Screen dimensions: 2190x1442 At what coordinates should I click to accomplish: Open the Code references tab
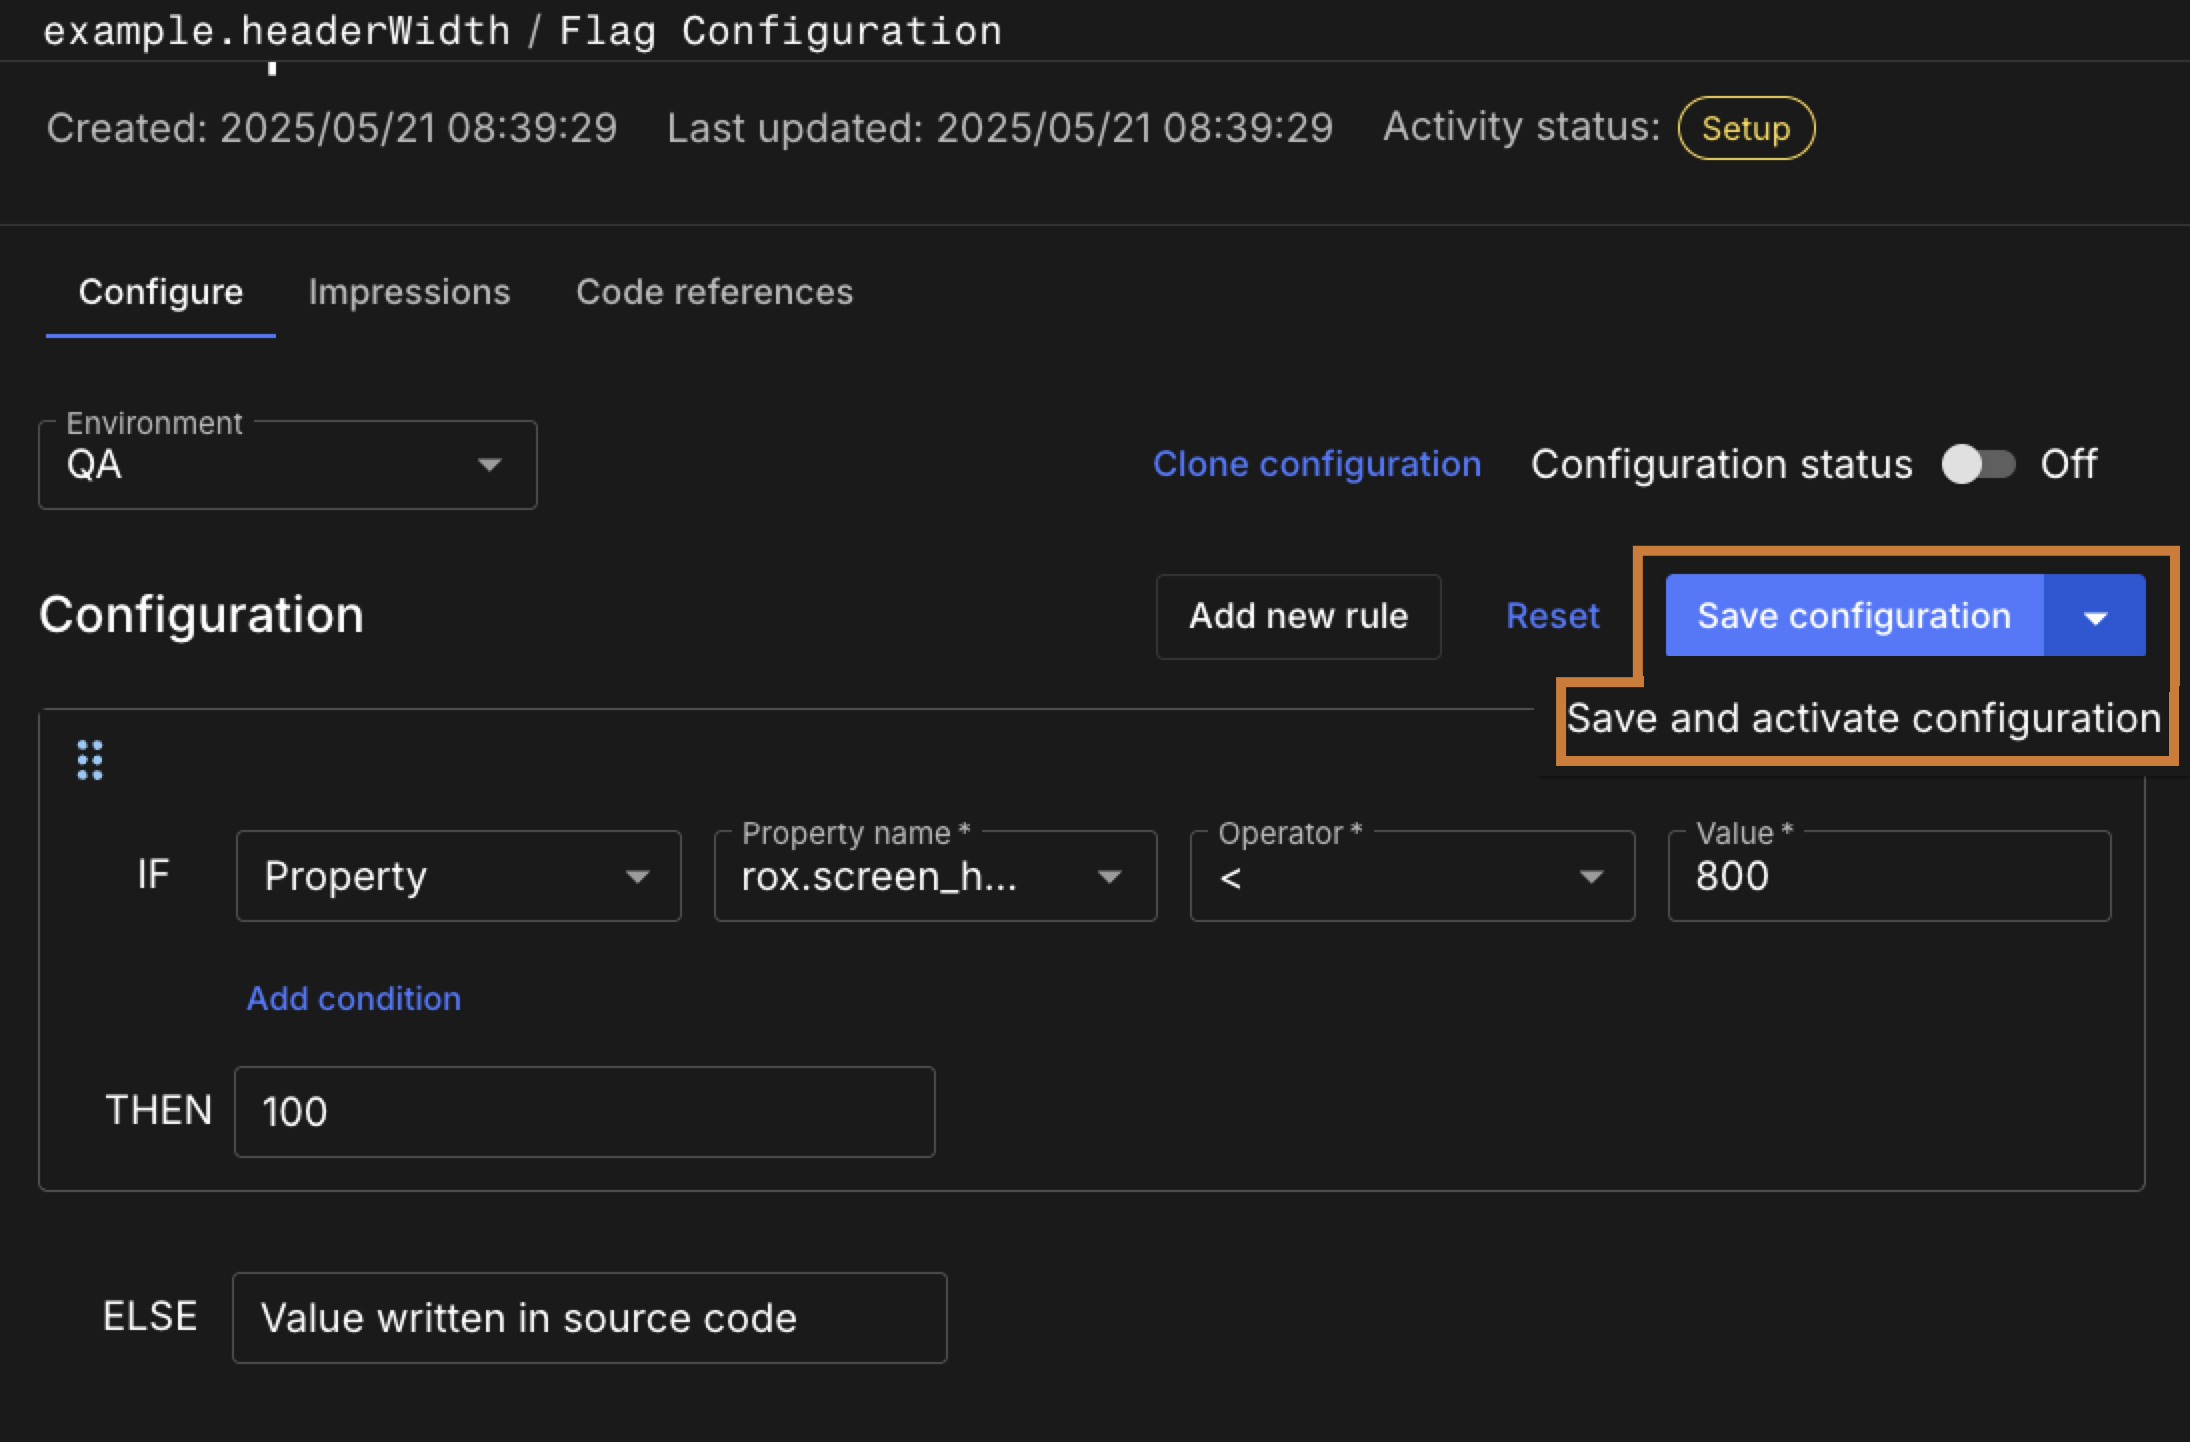coord(714,292)
